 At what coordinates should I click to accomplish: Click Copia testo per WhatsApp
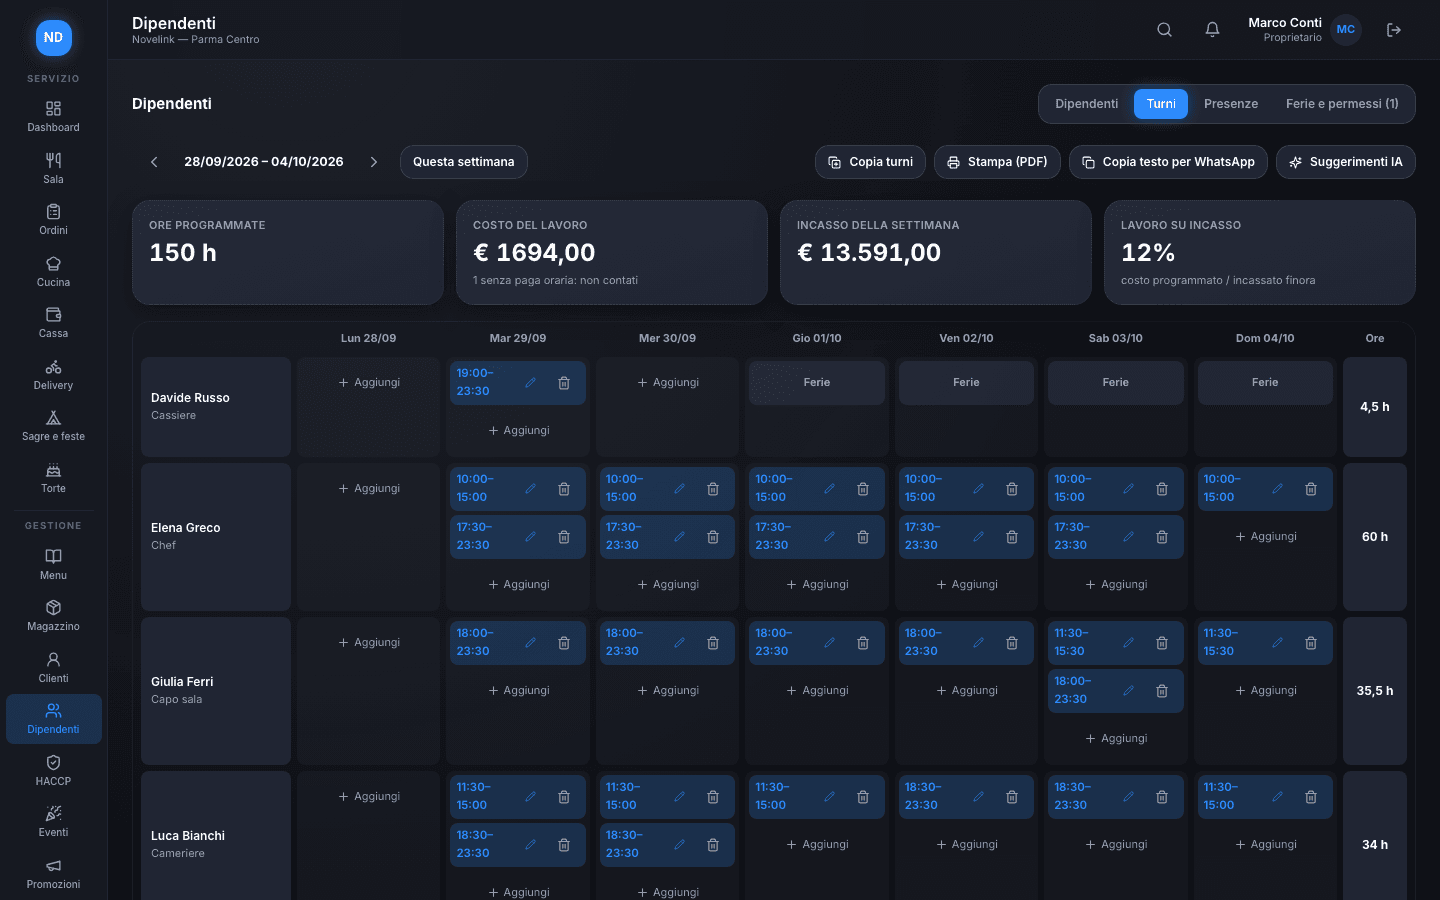click(x=1168, y=162)
